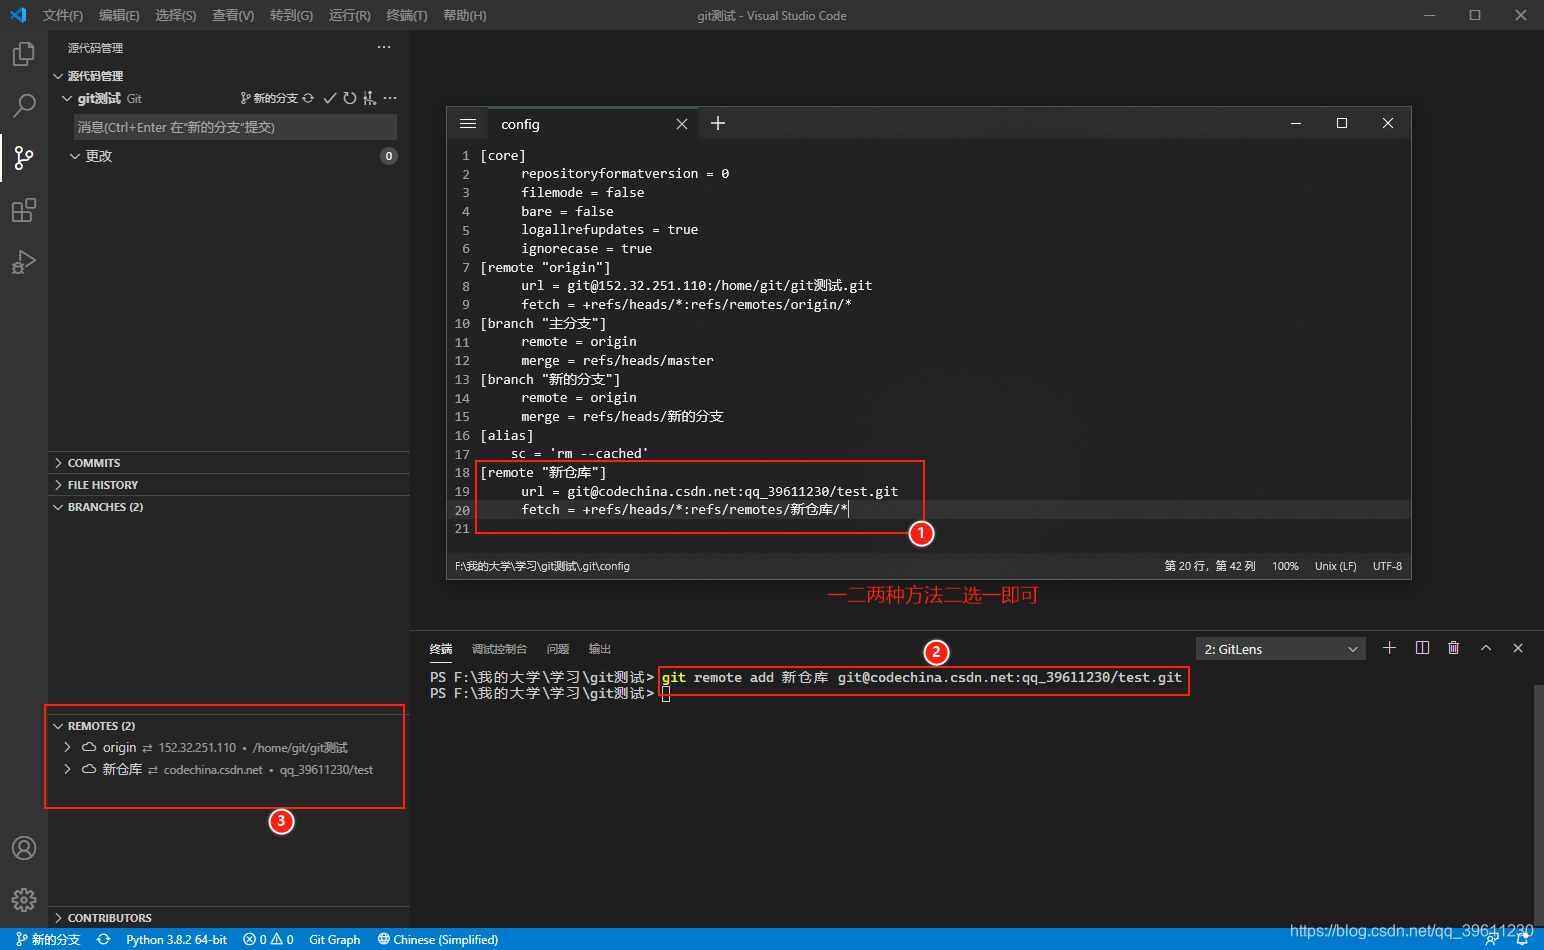Click inside the commit message input field
1544x950 pixels.
233,127
